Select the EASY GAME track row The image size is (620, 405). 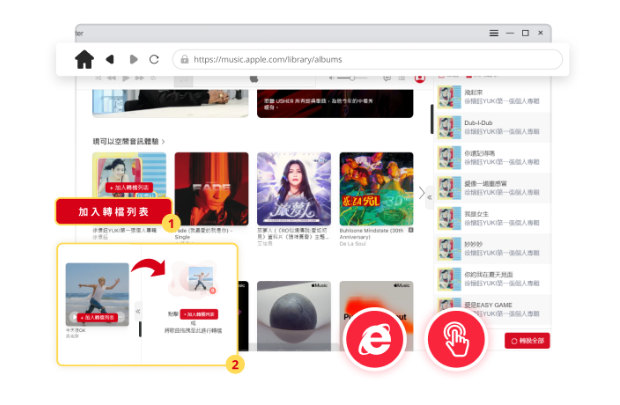point(493,310)
